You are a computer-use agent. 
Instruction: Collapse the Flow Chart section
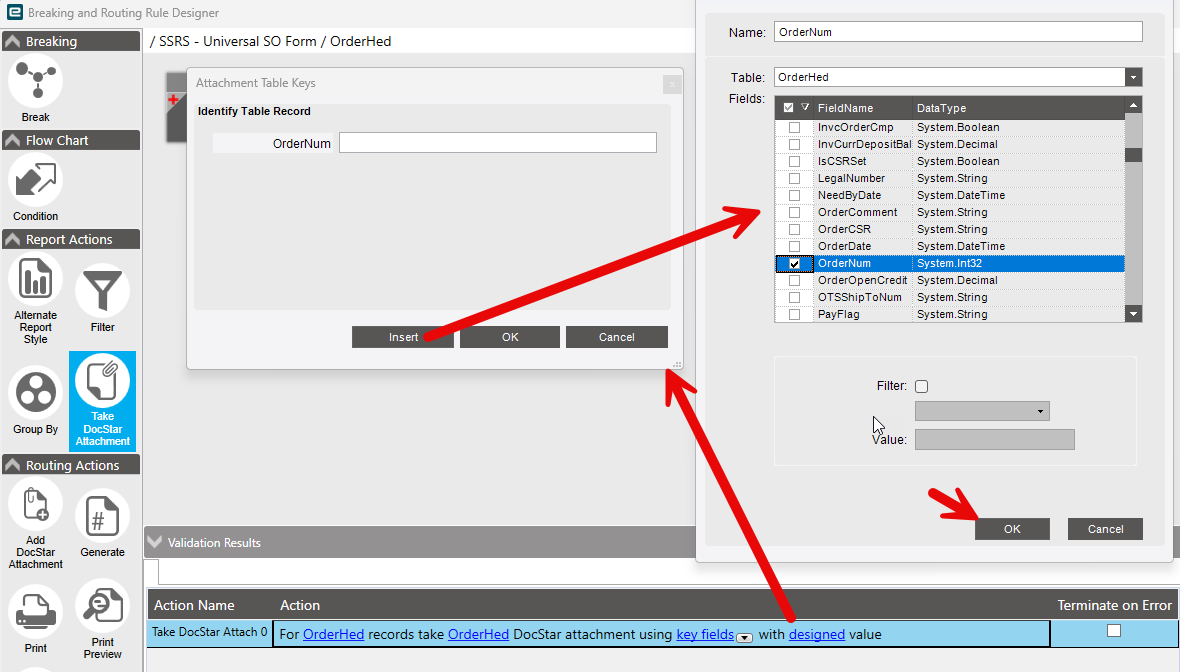click(13, 140)
